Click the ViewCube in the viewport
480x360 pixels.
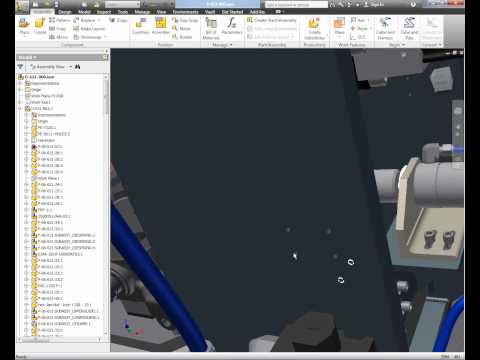coord(441,80)
